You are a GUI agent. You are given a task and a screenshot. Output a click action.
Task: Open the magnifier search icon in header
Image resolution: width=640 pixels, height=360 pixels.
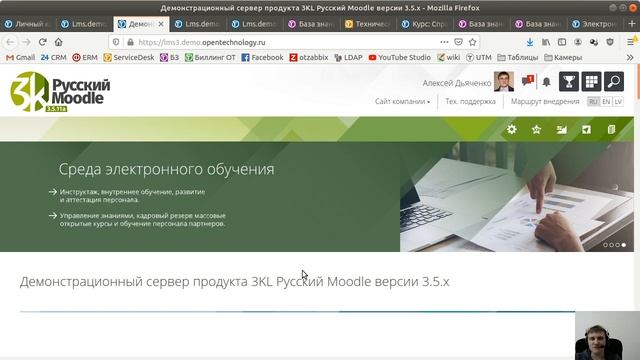coord(614,82)
